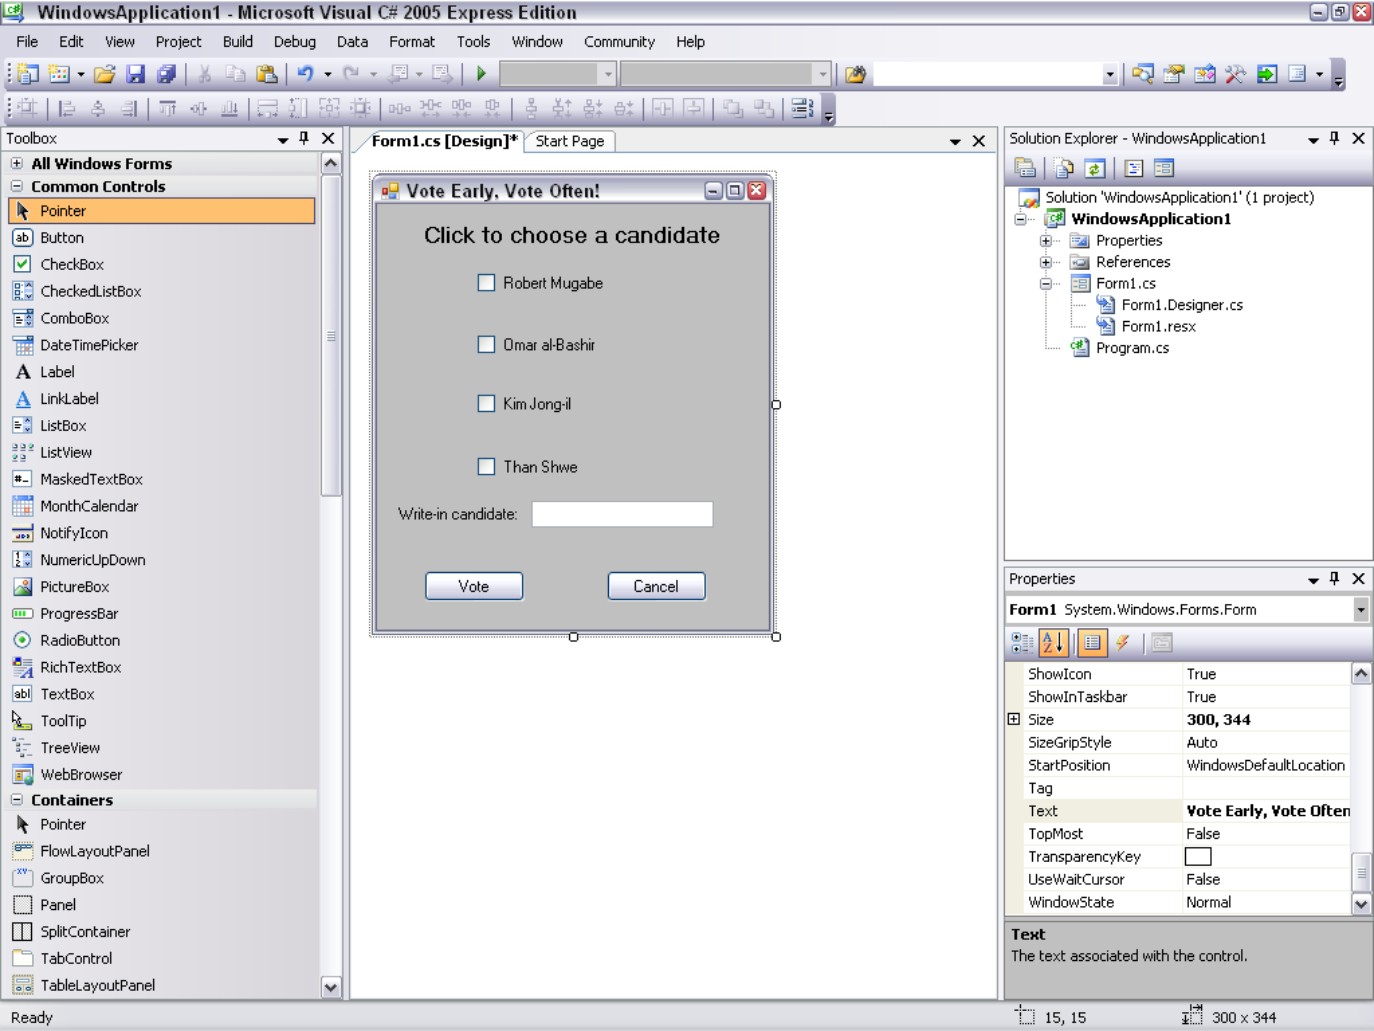Open the Toolbox hammer-and-wrench icon
1374x1031 pixels.
click(1235, 74)
